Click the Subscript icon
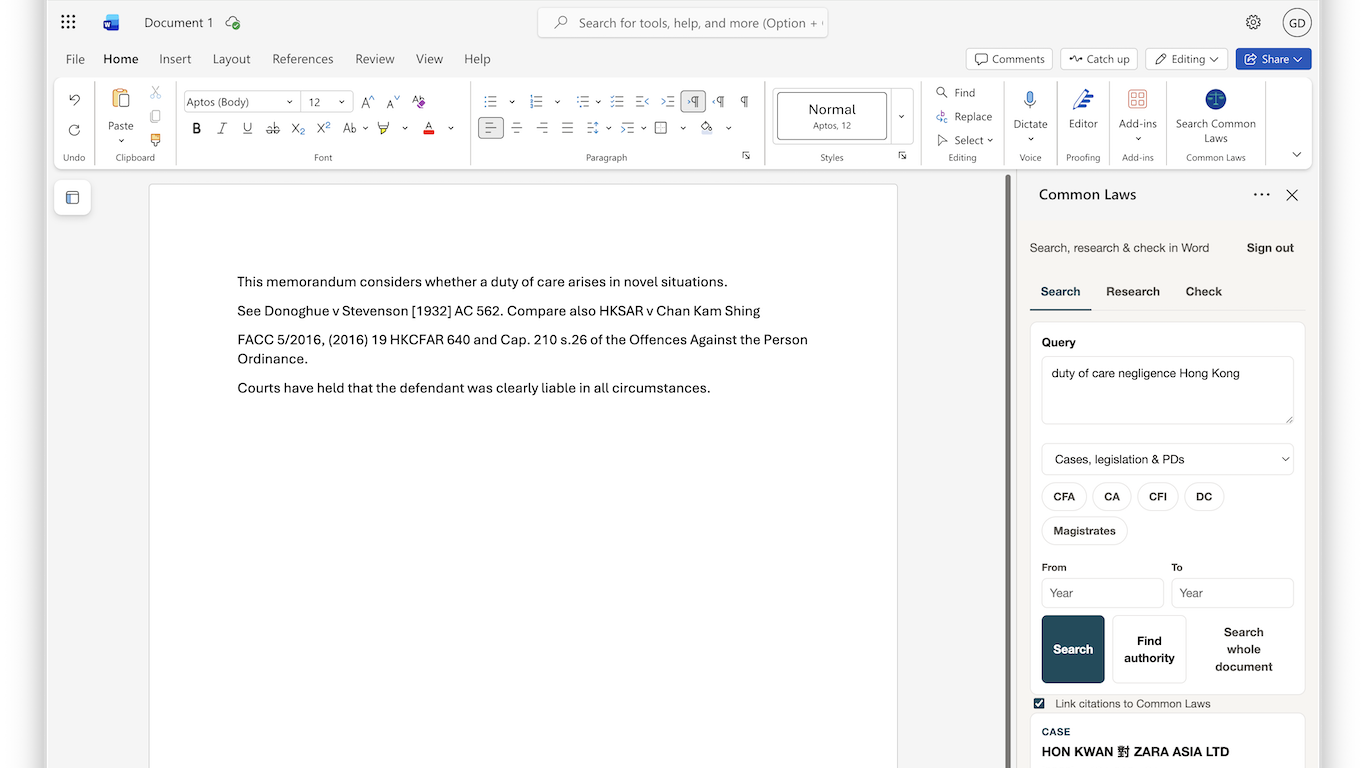This screenshot has height=768, width=1366. 298,128
